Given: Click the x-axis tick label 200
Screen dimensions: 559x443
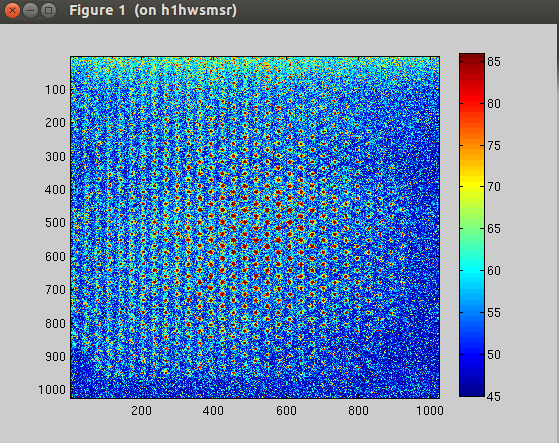Looking at the screenshot, I should click(142, 411).
